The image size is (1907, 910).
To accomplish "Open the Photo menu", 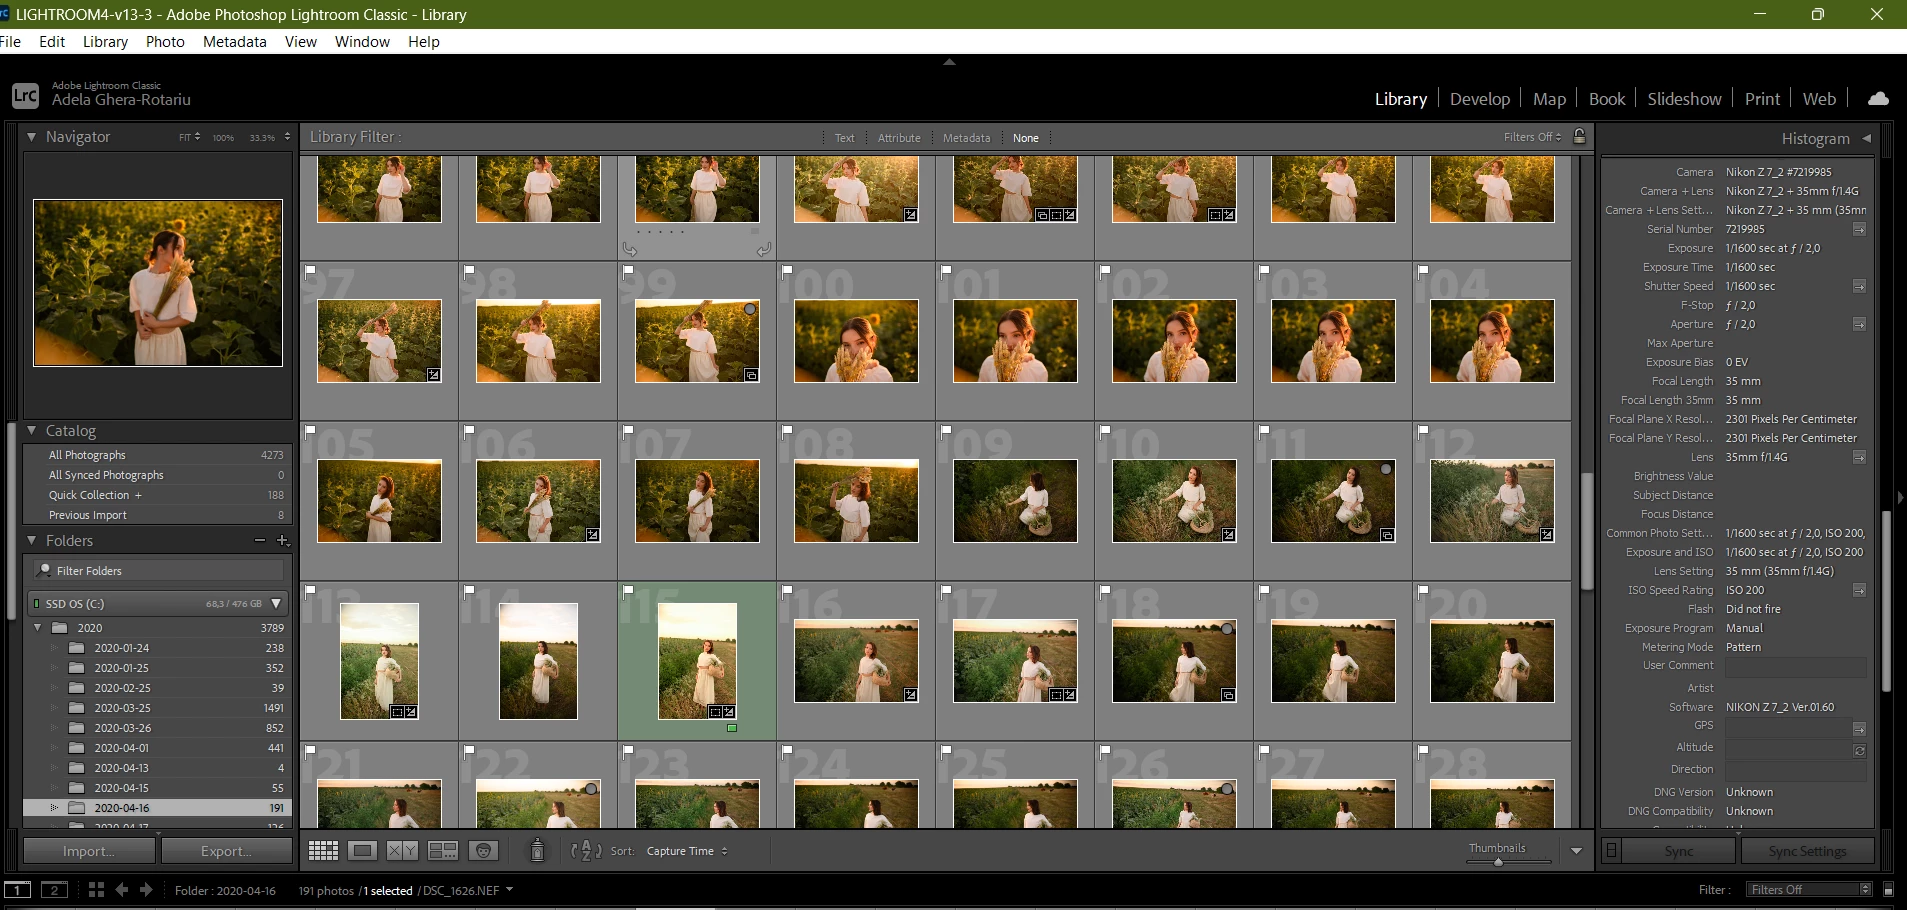I will pos(165,42).
